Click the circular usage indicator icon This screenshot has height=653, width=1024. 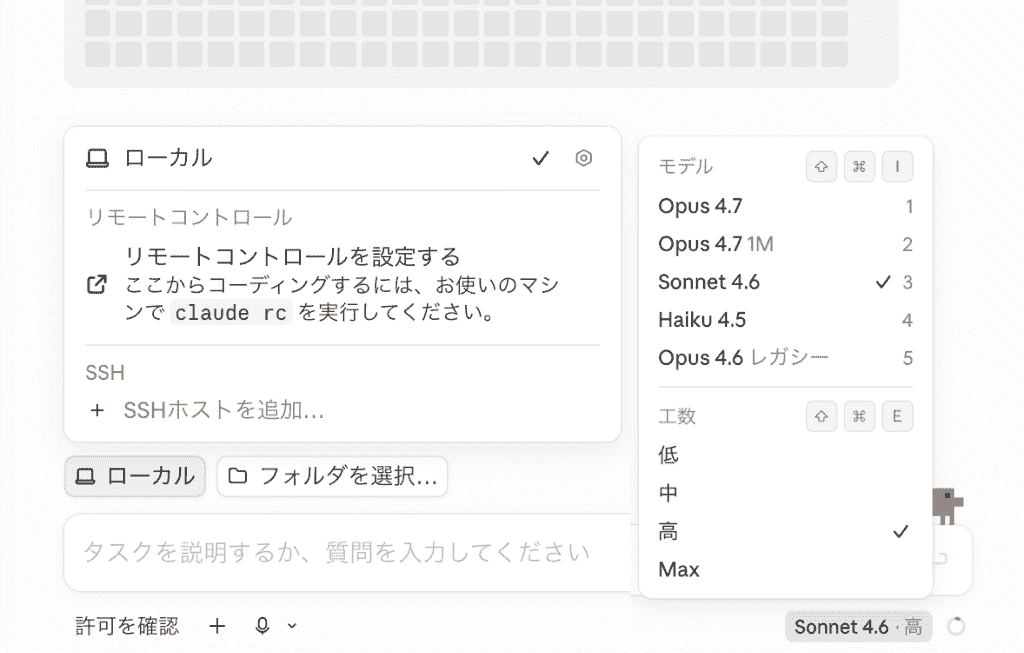point(955,626)
